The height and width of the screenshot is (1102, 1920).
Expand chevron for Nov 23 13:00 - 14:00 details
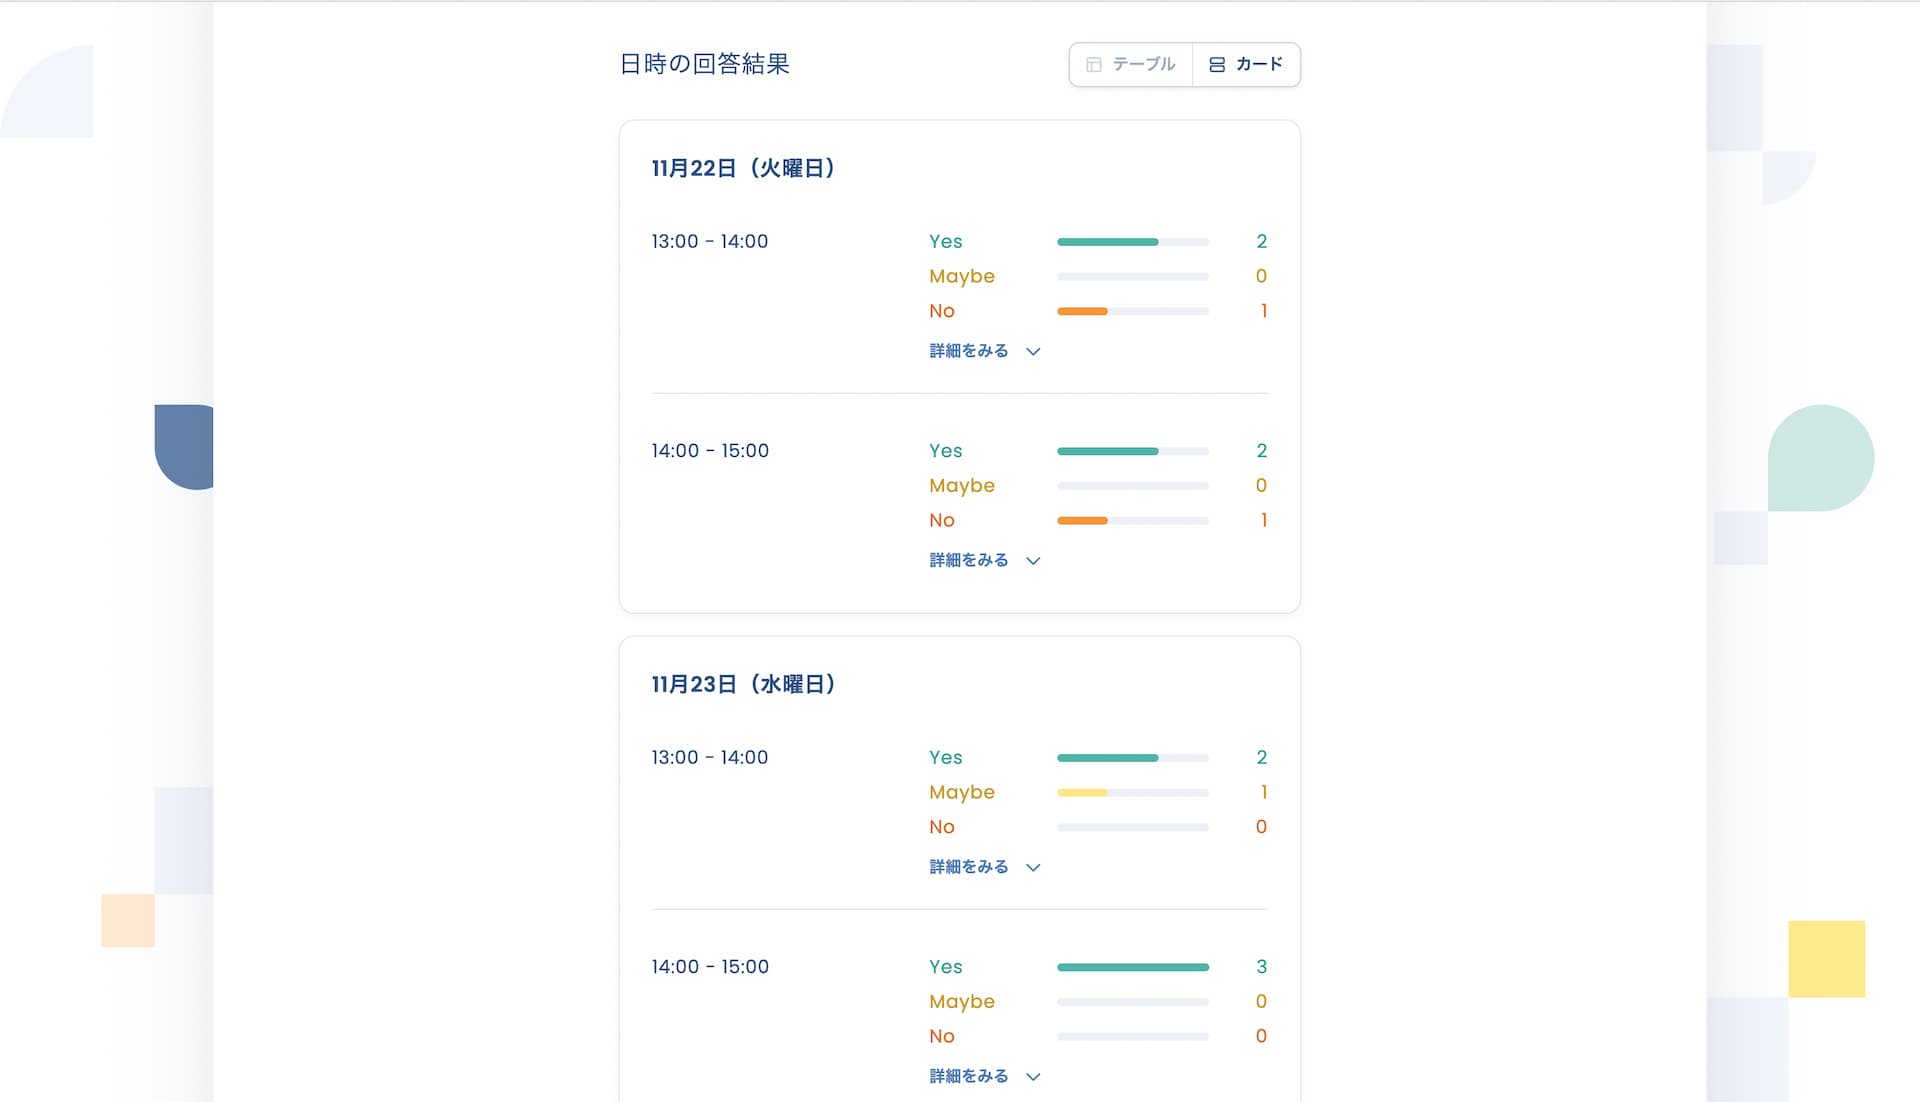click(x=1034, y=867)
